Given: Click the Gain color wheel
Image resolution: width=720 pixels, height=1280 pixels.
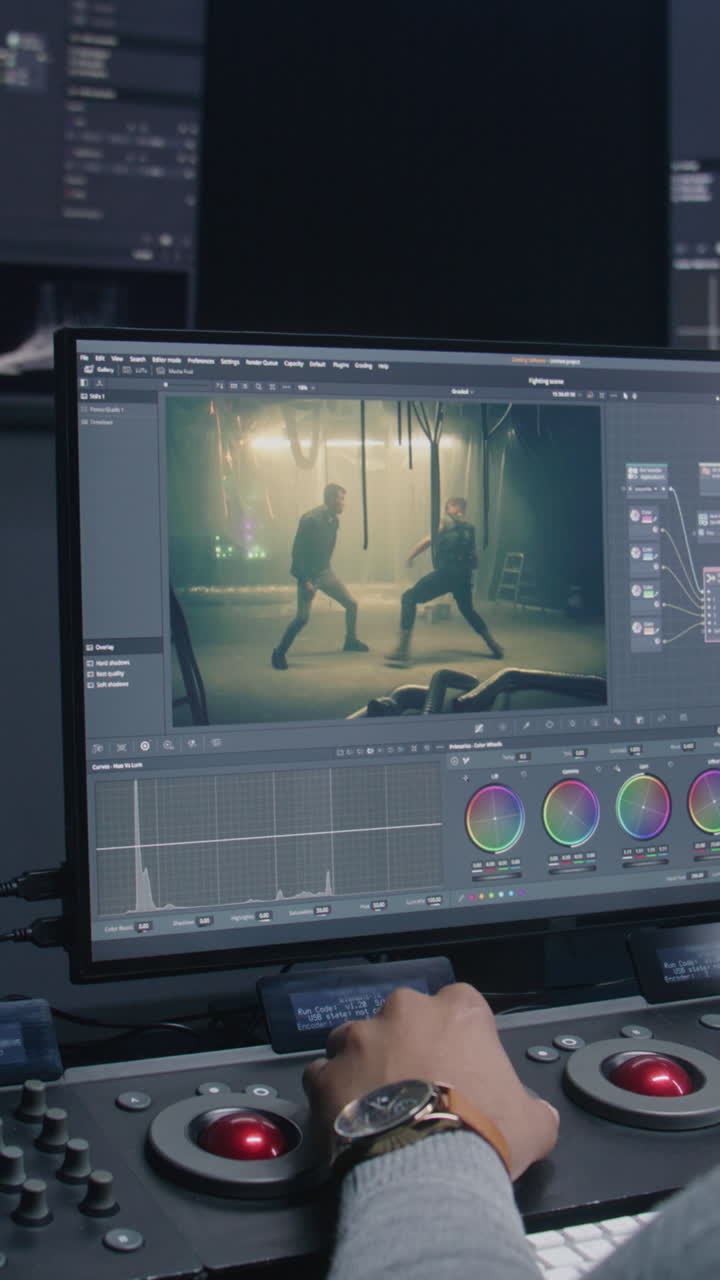Looking at the screenshot, I should point(643,807).
